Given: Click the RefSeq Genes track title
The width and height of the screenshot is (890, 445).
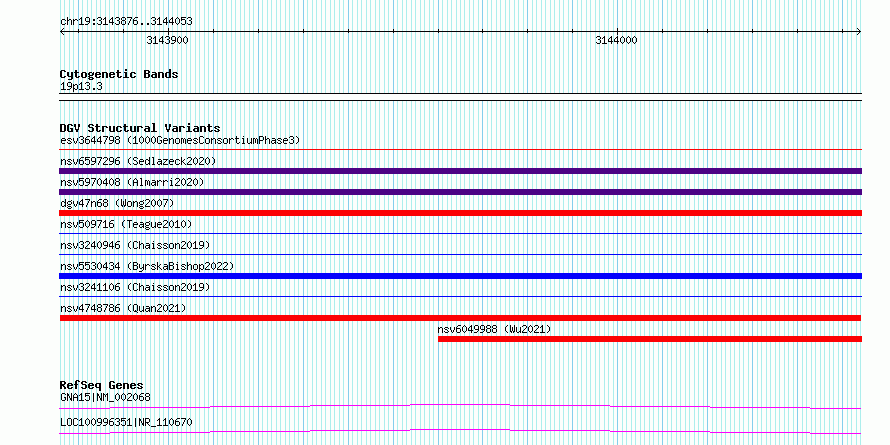Looking at the screenshot, I should [x=102, y=385].
